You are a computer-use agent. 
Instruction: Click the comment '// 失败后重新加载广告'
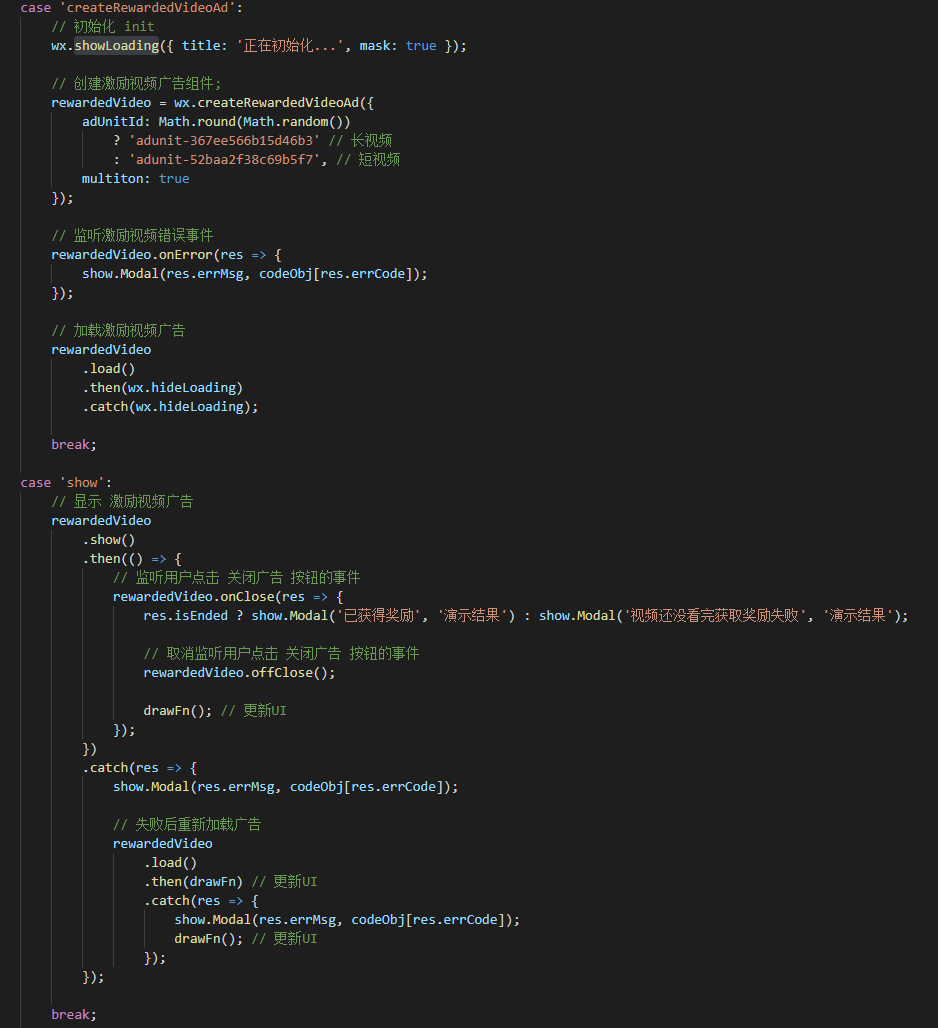click(x=187, y=825)
